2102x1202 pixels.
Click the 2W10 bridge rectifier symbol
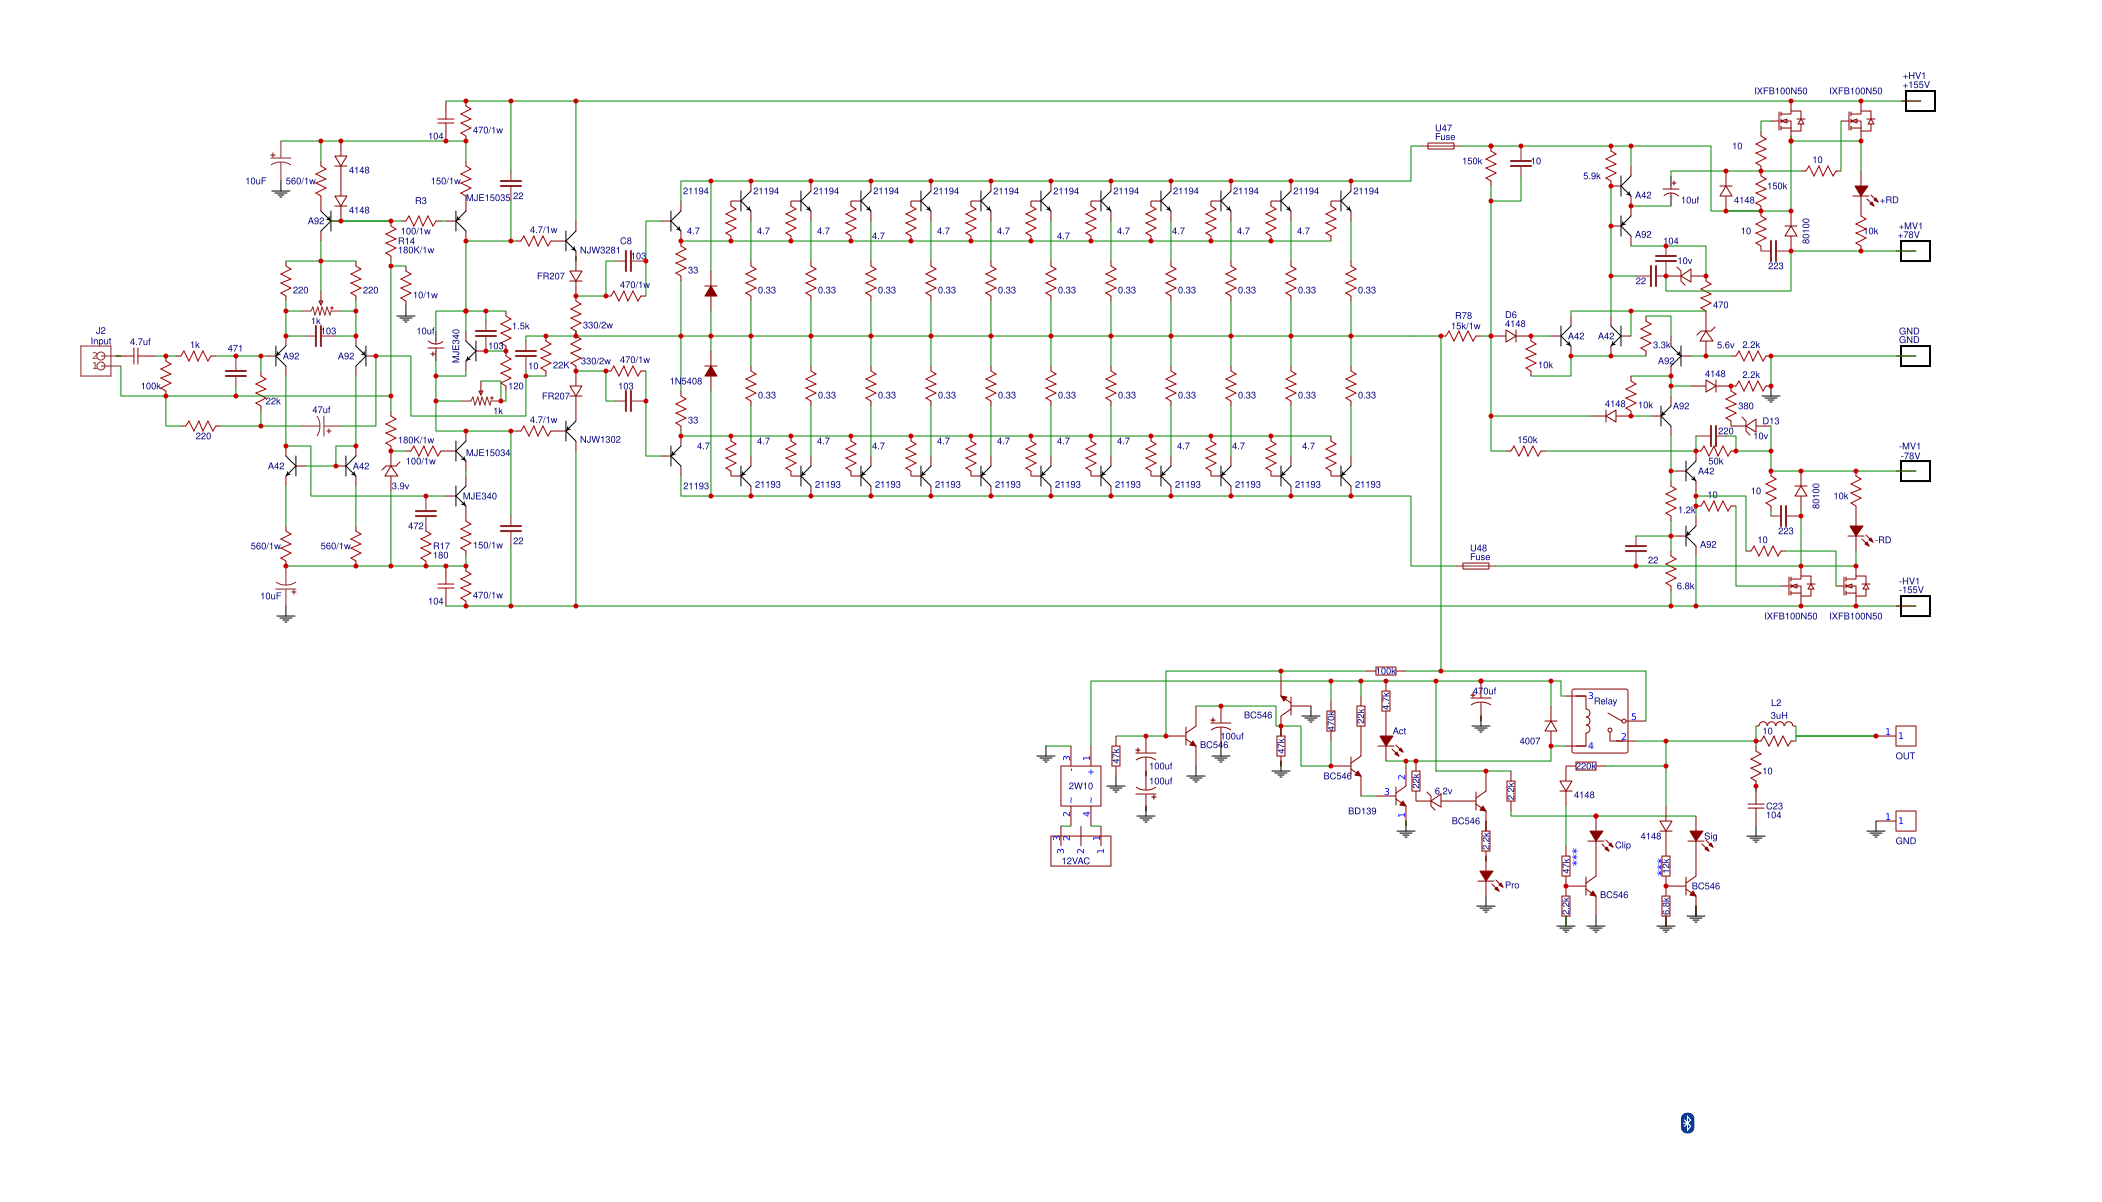[x=1080, y=786]
